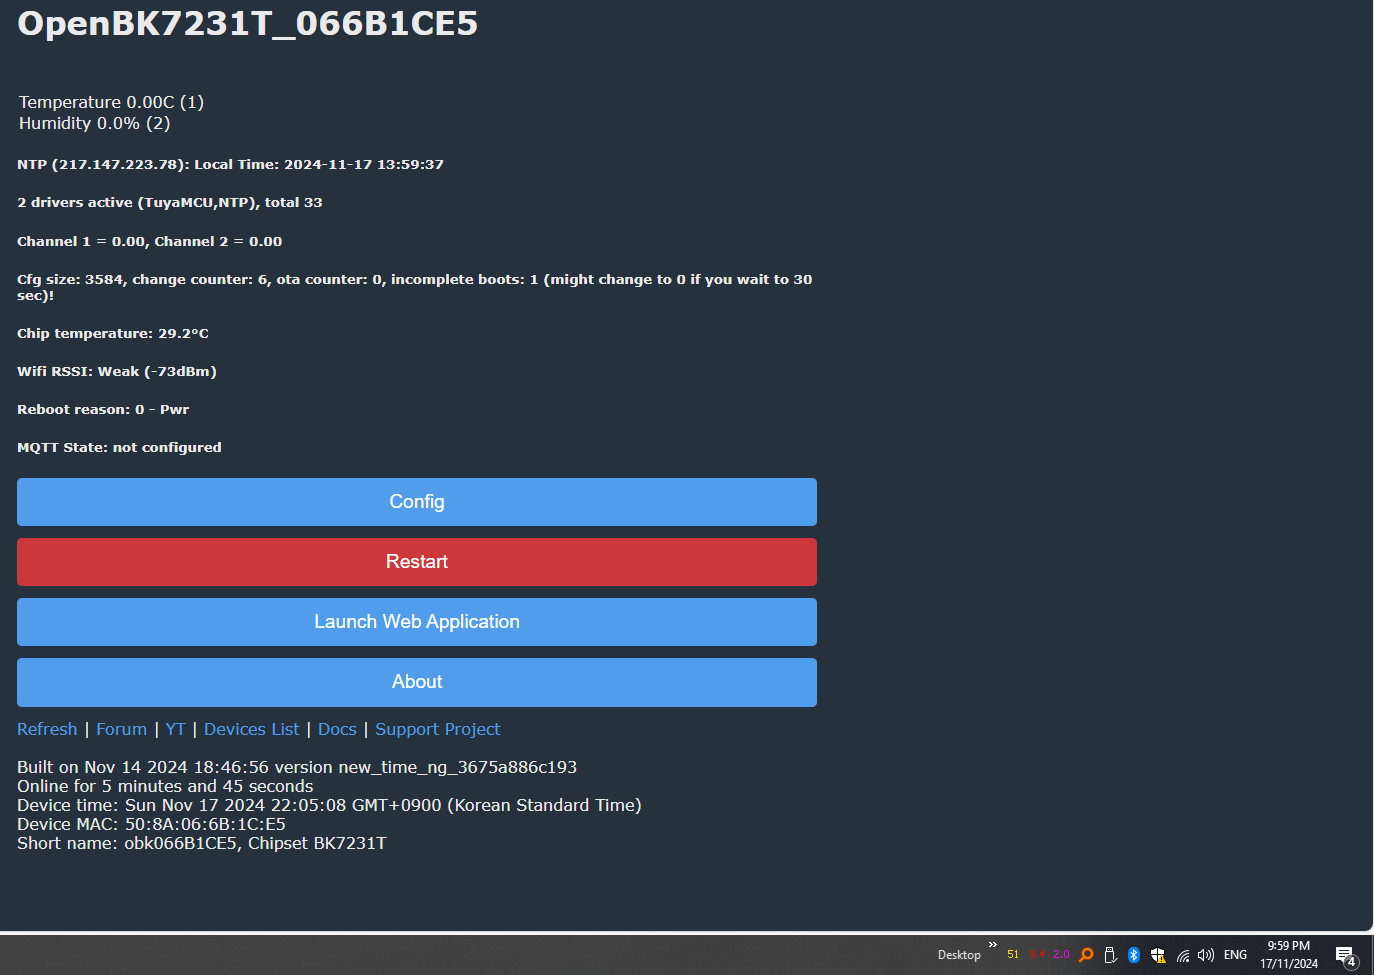Click the red 9.4 tray monitor value
This screenshot has width=1374, height=975.
tap(1037, 954)
